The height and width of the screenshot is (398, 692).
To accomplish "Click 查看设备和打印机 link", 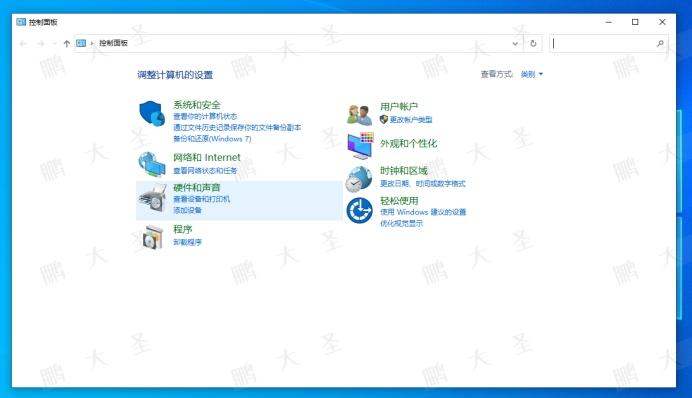I will click(202, 199).
